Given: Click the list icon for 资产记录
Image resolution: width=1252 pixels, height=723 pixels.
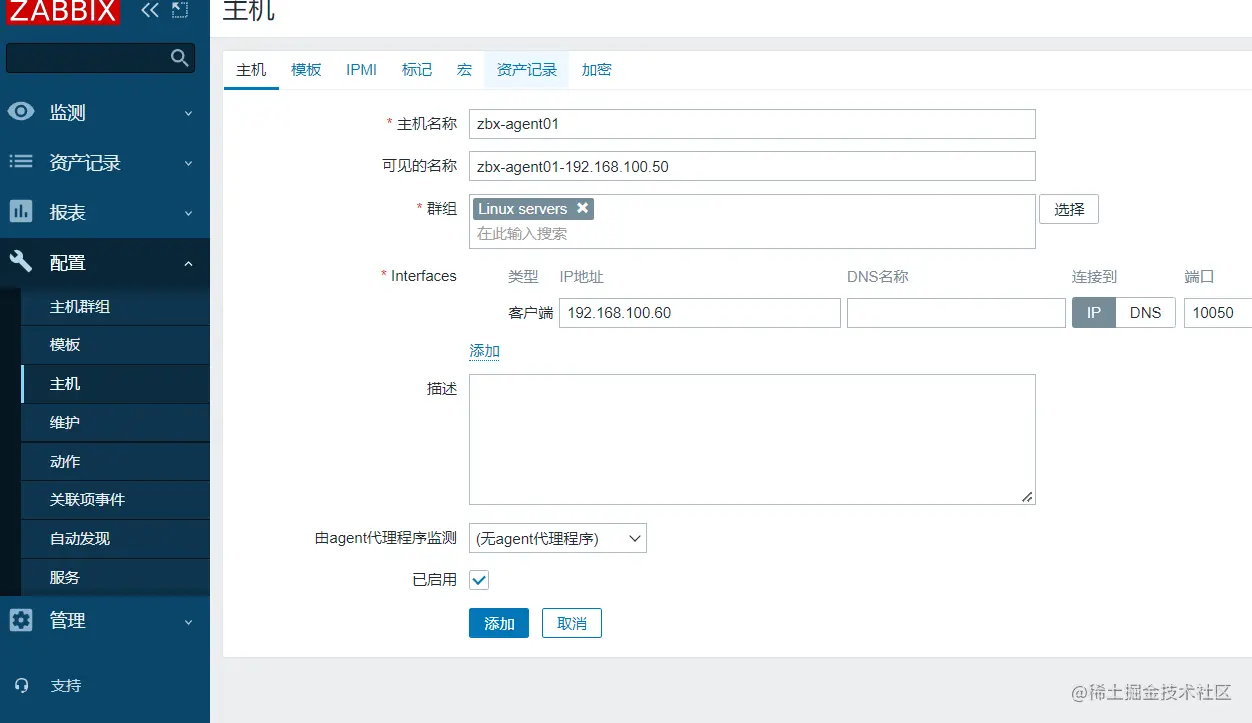Looking at the screenshot, I should pyautogui.click(x=21, y=162).
